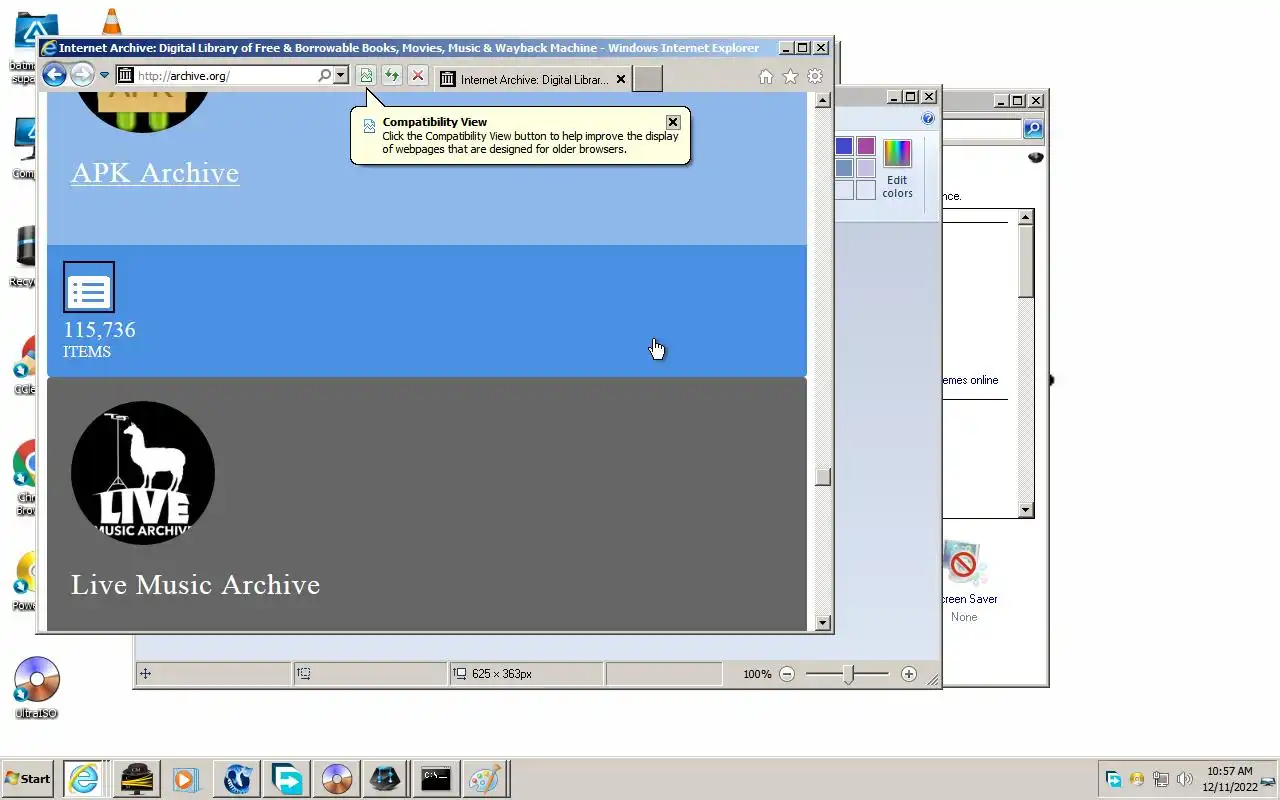Click Internet Explorer taskbar icon
Image resolution: width=1280 pixels, height=800 pixels.
(x=84, y=778)
